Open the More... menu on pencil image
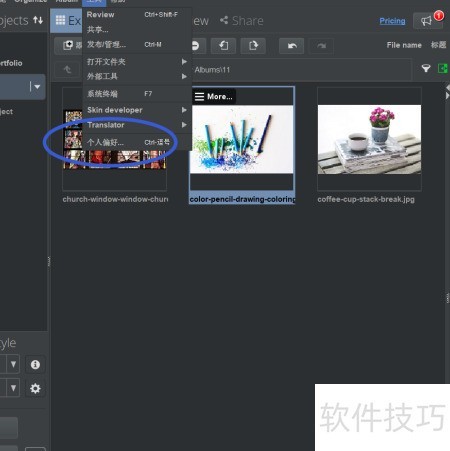450x451 pixels. point(214,97)
